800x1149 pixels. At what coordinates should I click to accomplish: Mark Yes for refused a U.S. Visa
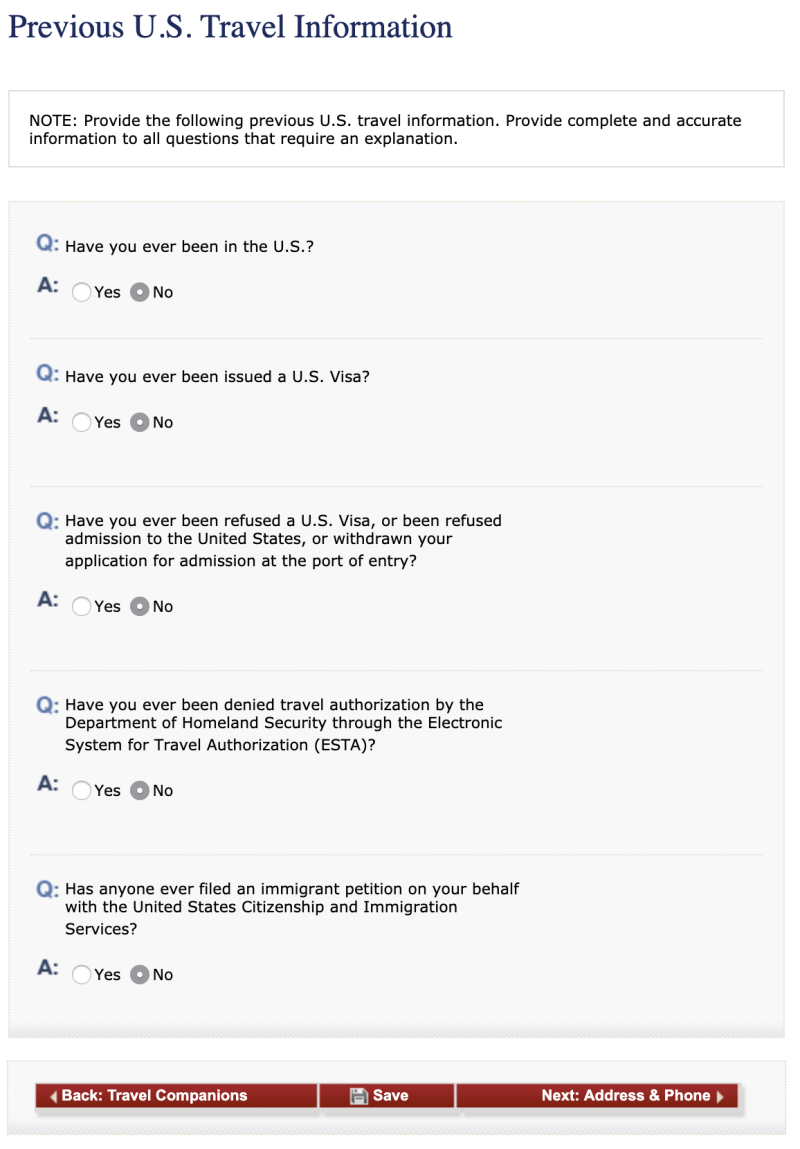81,606
